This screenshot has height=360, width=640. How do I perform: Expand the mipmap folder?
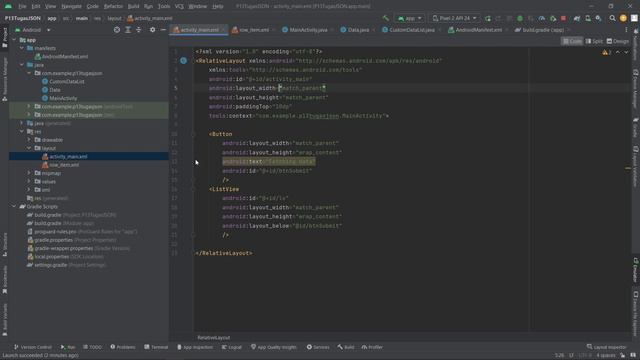[29, 173]
